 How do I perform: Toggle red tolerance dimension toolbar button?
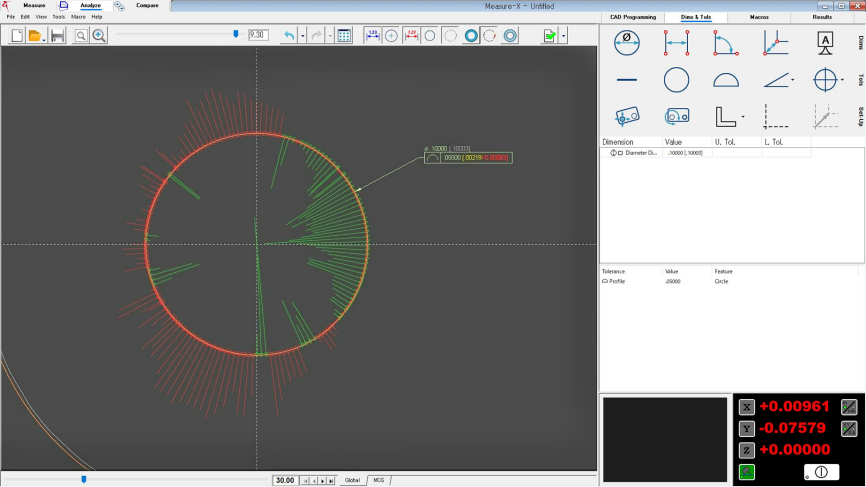[x=411, y=36]
